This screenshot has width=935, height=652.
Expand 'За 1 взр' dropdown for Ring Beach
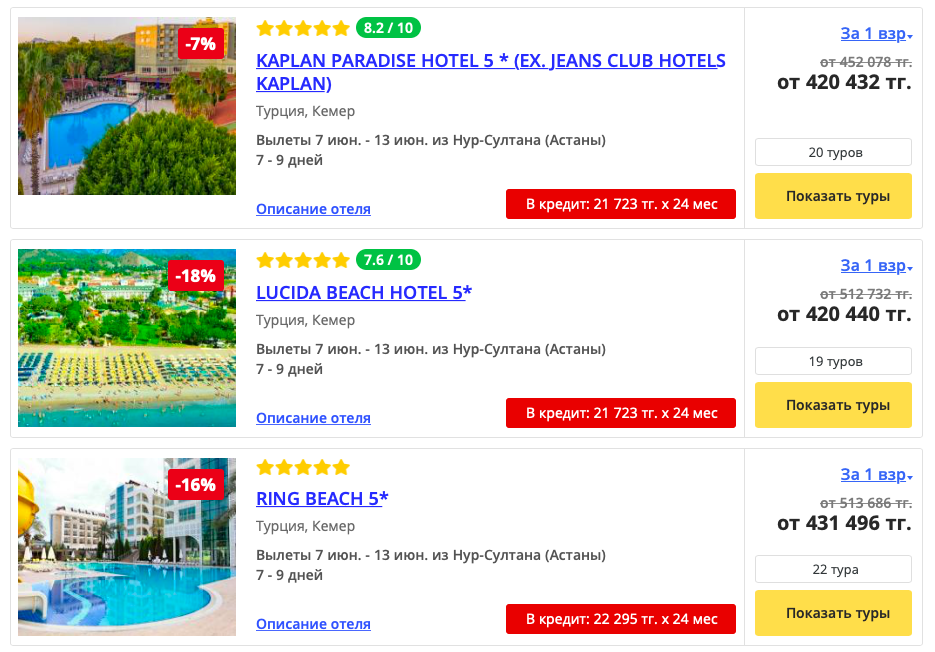click(x=875, y=475)
